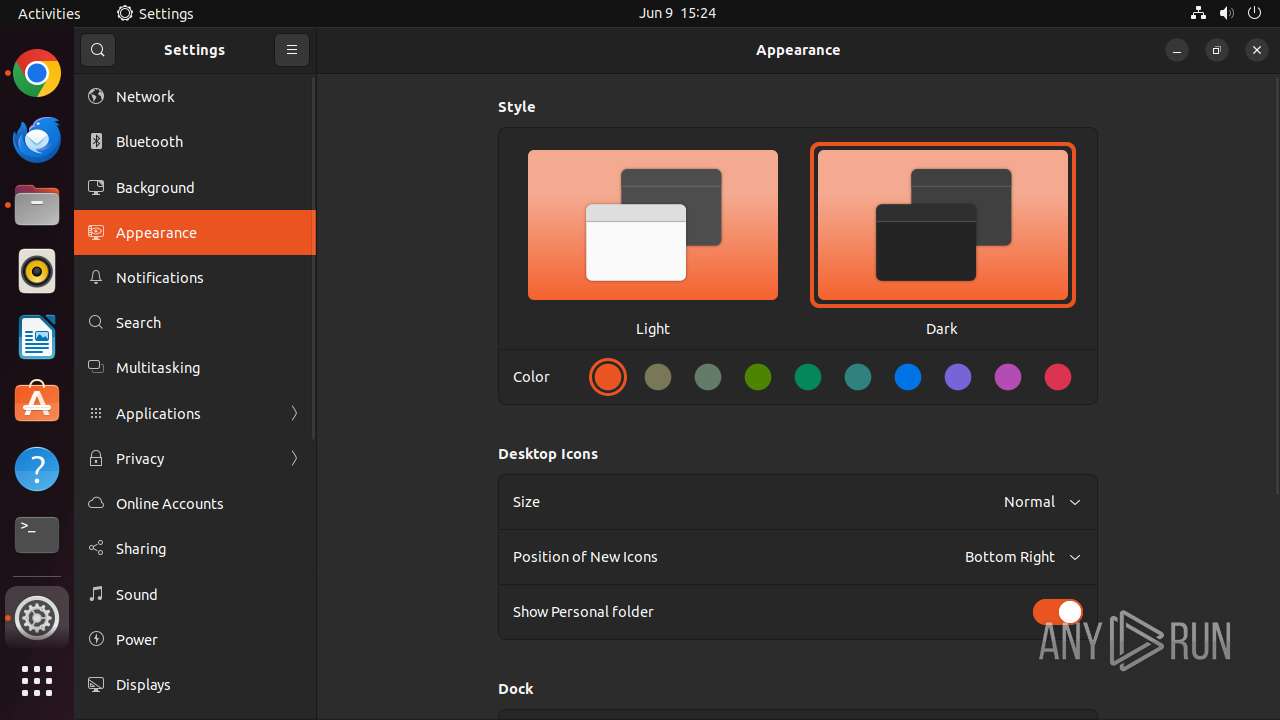Viewport: 1280px width, 720px height.
Task: Click the sidebar scrollbar
Action: tap(314, 258)
